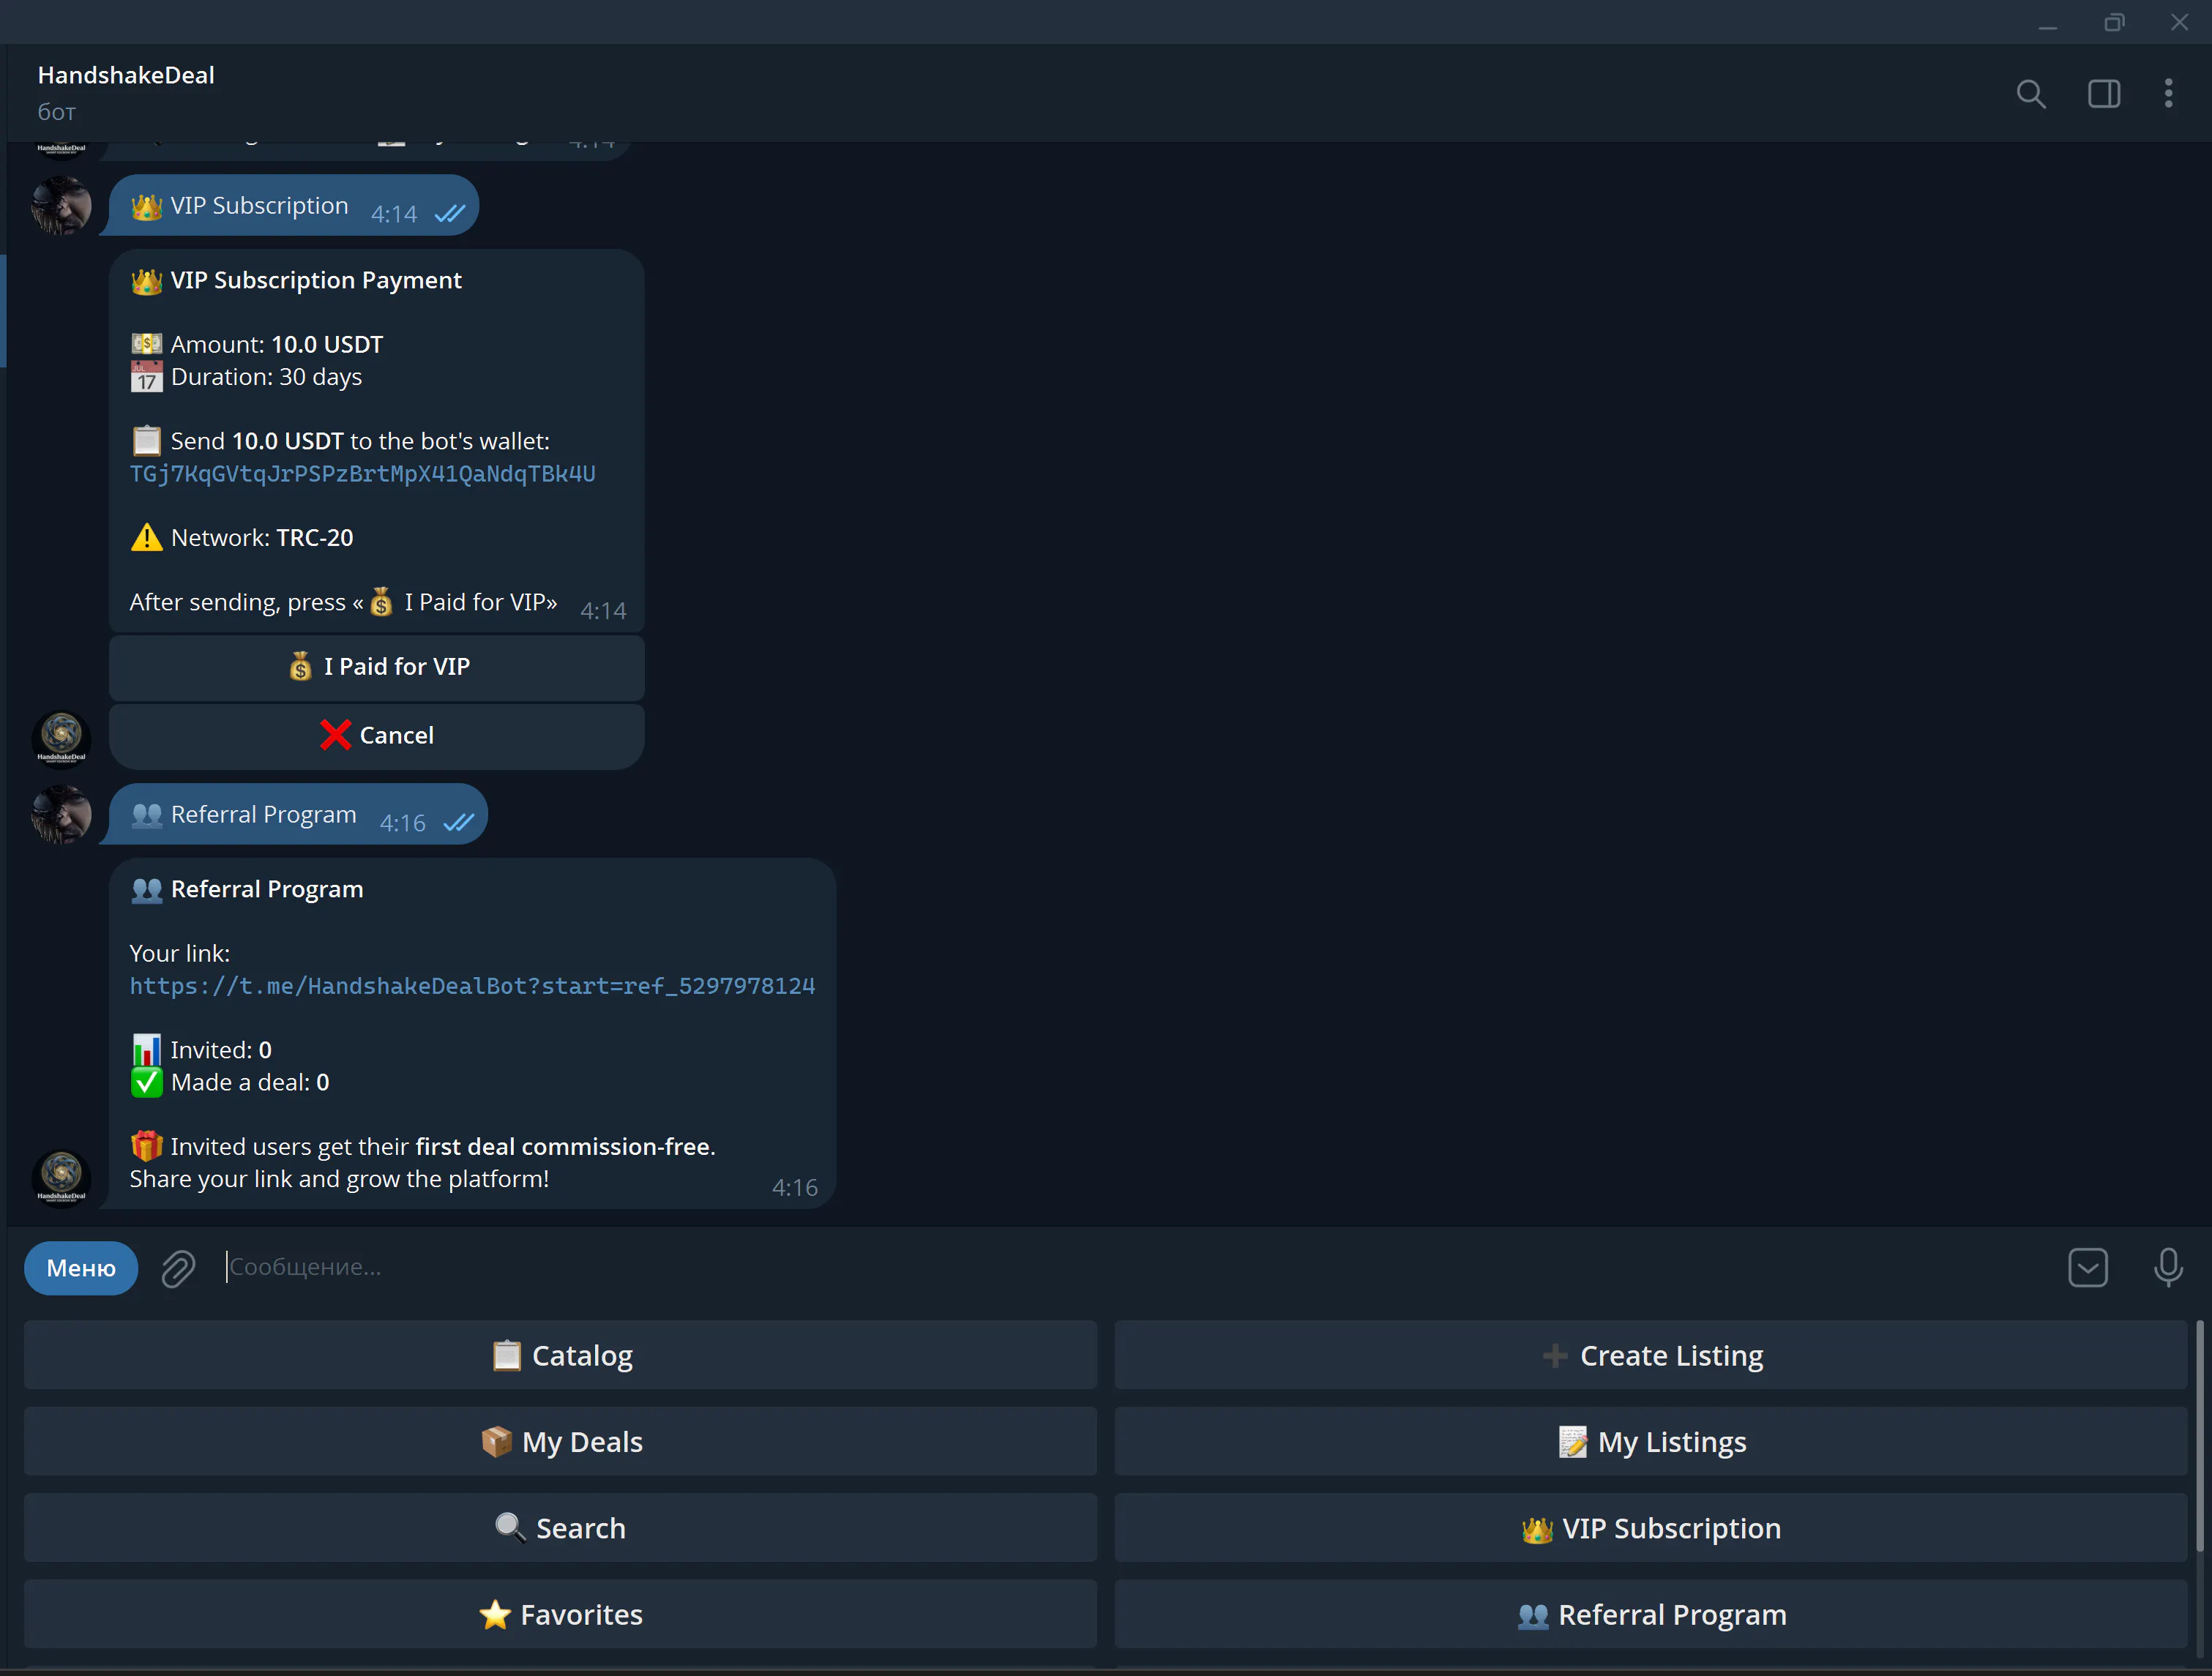Cancel the VIP subscription payment
Screen dimensions: 2212x1676
pos(376,736)
